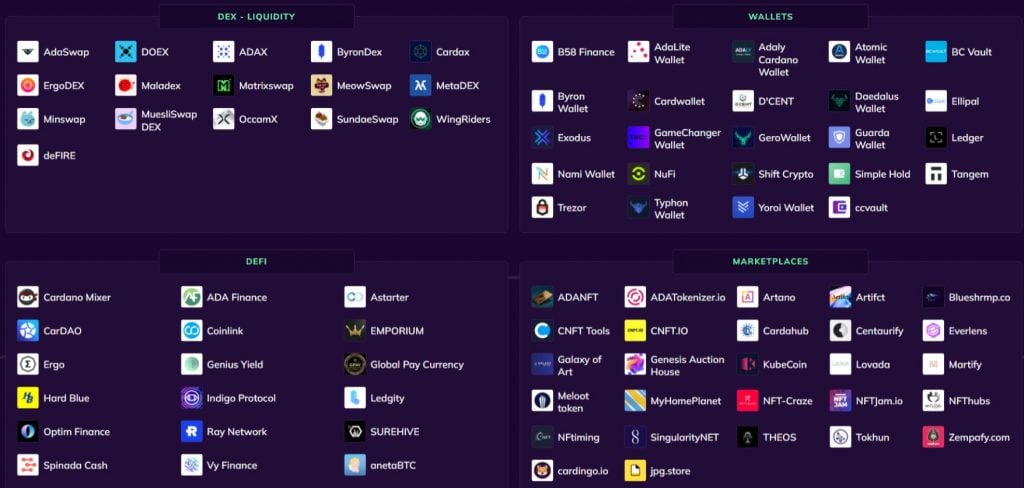Viewport: 1024px width, 488px height.
Task: Click the "SUREHIVE" text
Action: 395,432
